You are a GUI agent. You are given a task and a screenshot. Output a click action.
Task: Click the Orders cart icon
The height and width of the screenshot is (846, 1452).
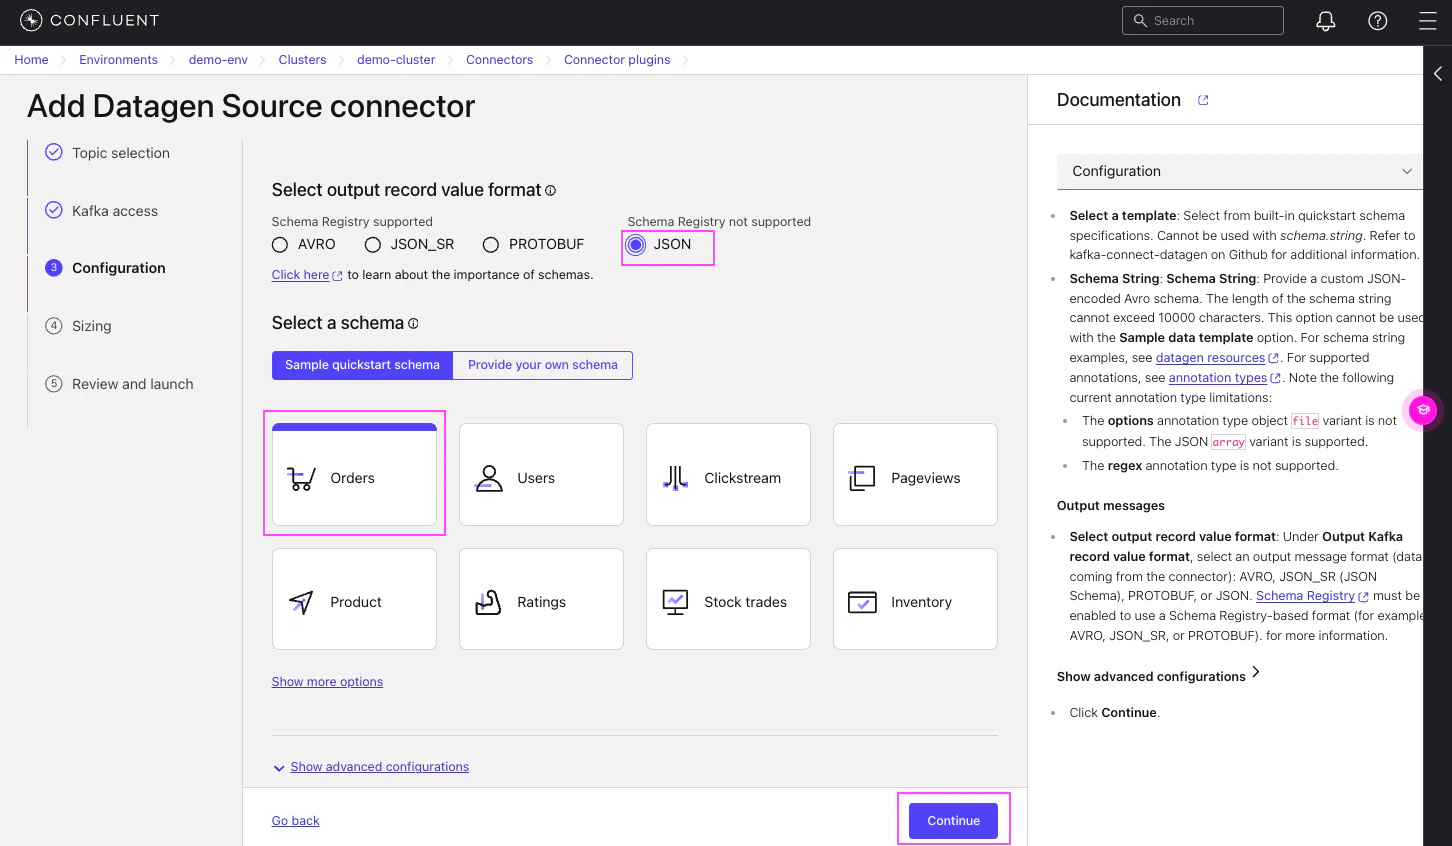301,478
